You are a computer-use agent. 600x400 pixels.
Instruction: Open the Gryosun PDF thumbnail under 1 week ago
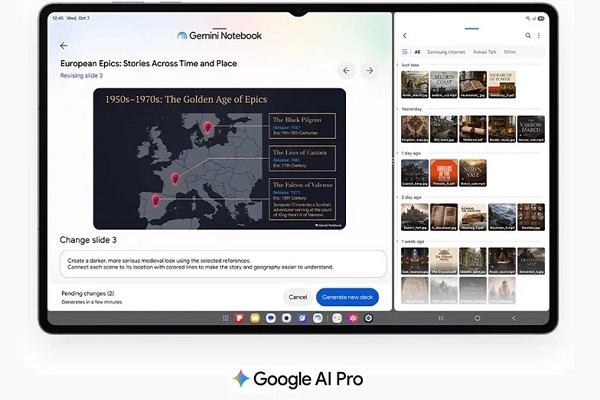tap(444, 261)
